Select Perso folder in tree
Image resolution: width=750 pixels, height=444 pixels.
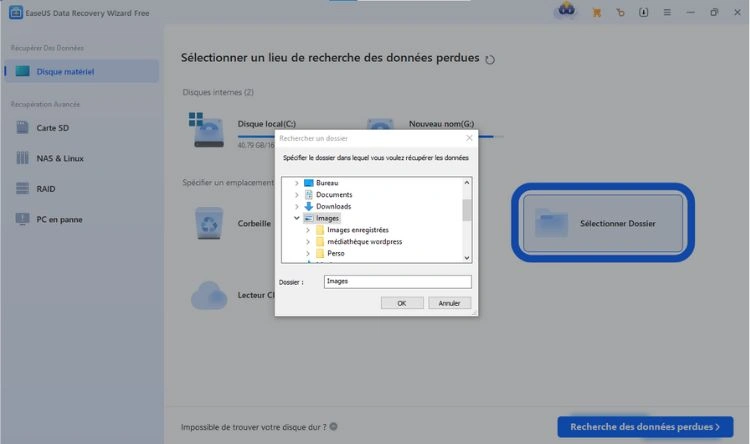tap(336, 253)
